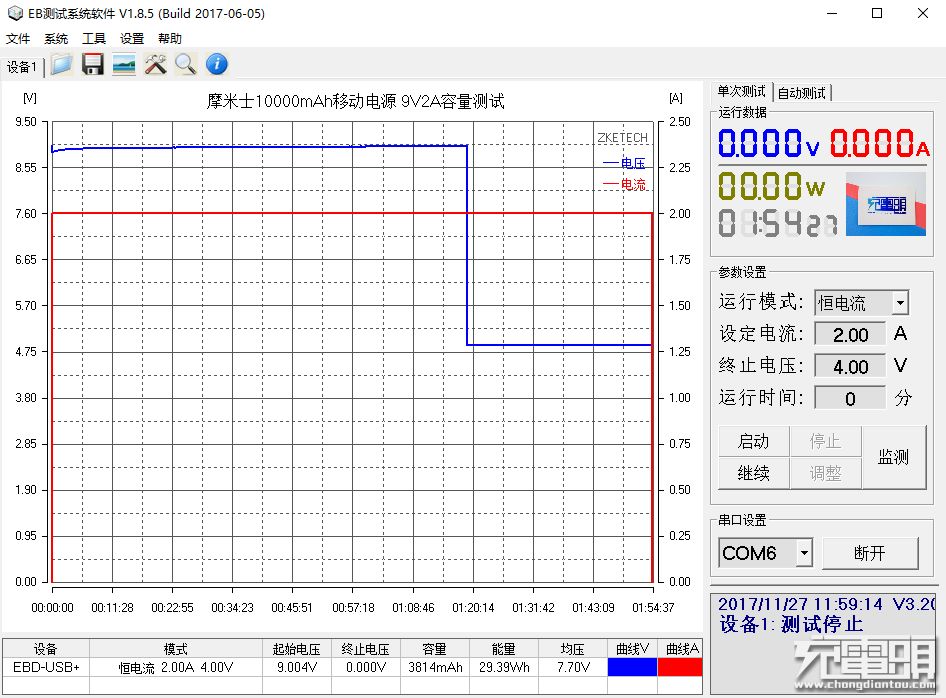Image resolution: width=946 pixels, height=698 pixels.
Task: Switch to the 单次测试 tab
Action: 741,92
